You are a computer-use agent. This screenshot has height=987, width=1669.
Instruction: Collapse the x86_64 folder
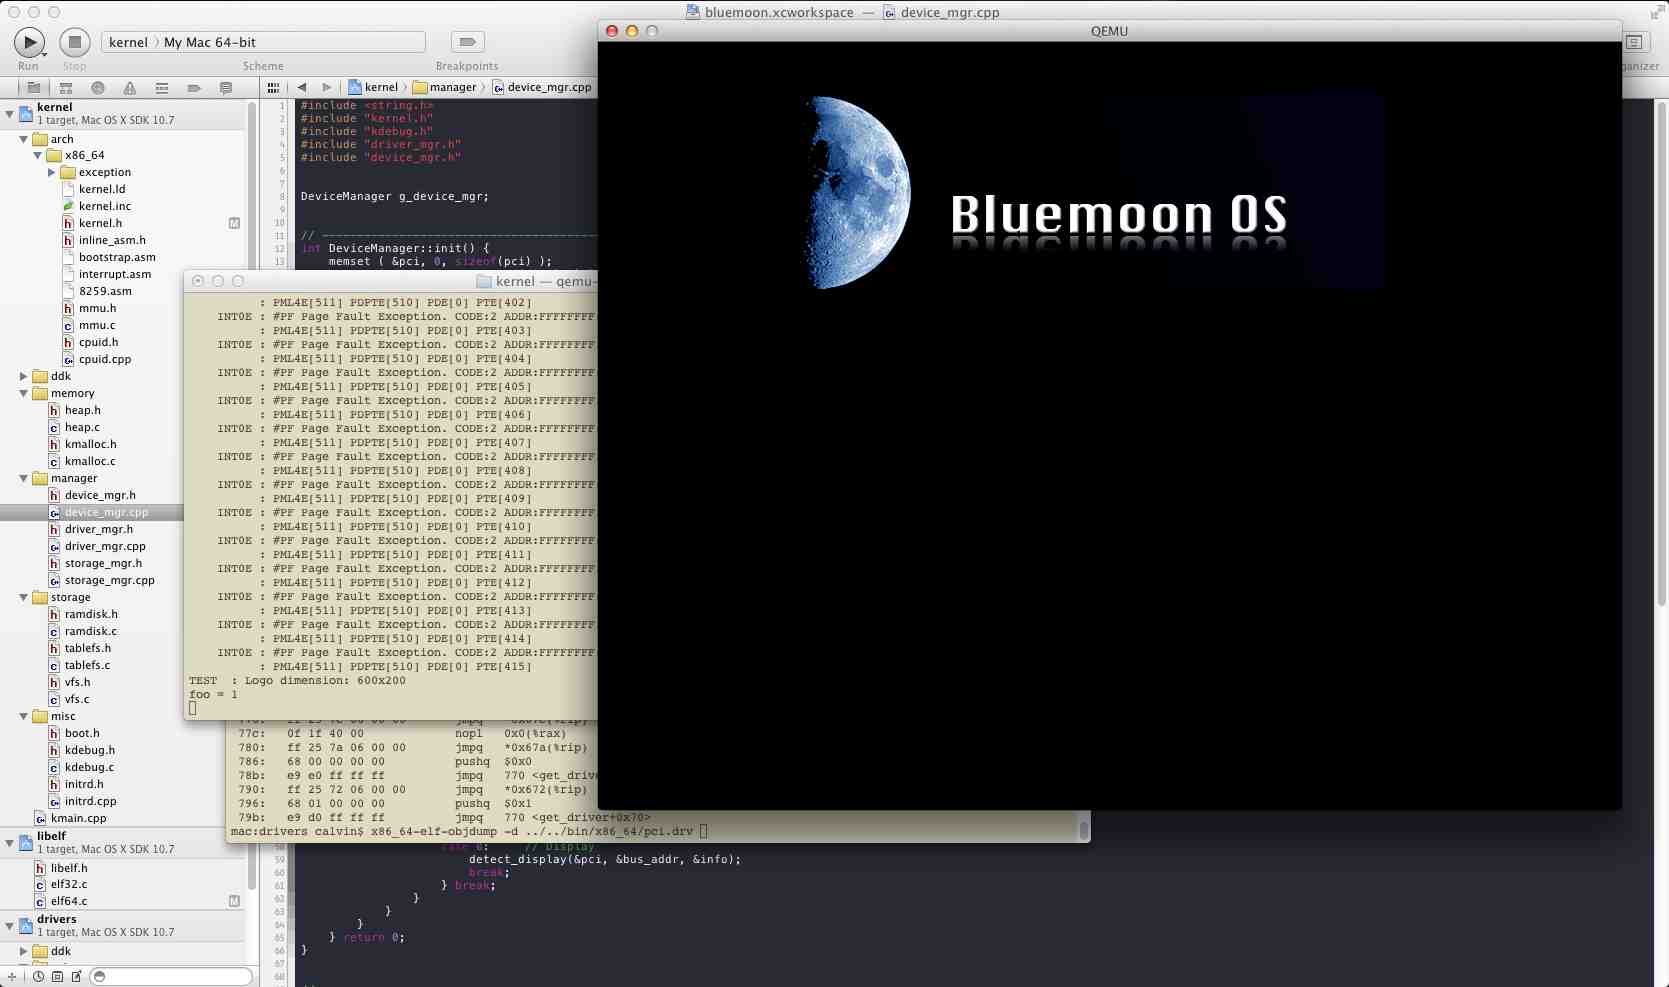tap(38, 156)
